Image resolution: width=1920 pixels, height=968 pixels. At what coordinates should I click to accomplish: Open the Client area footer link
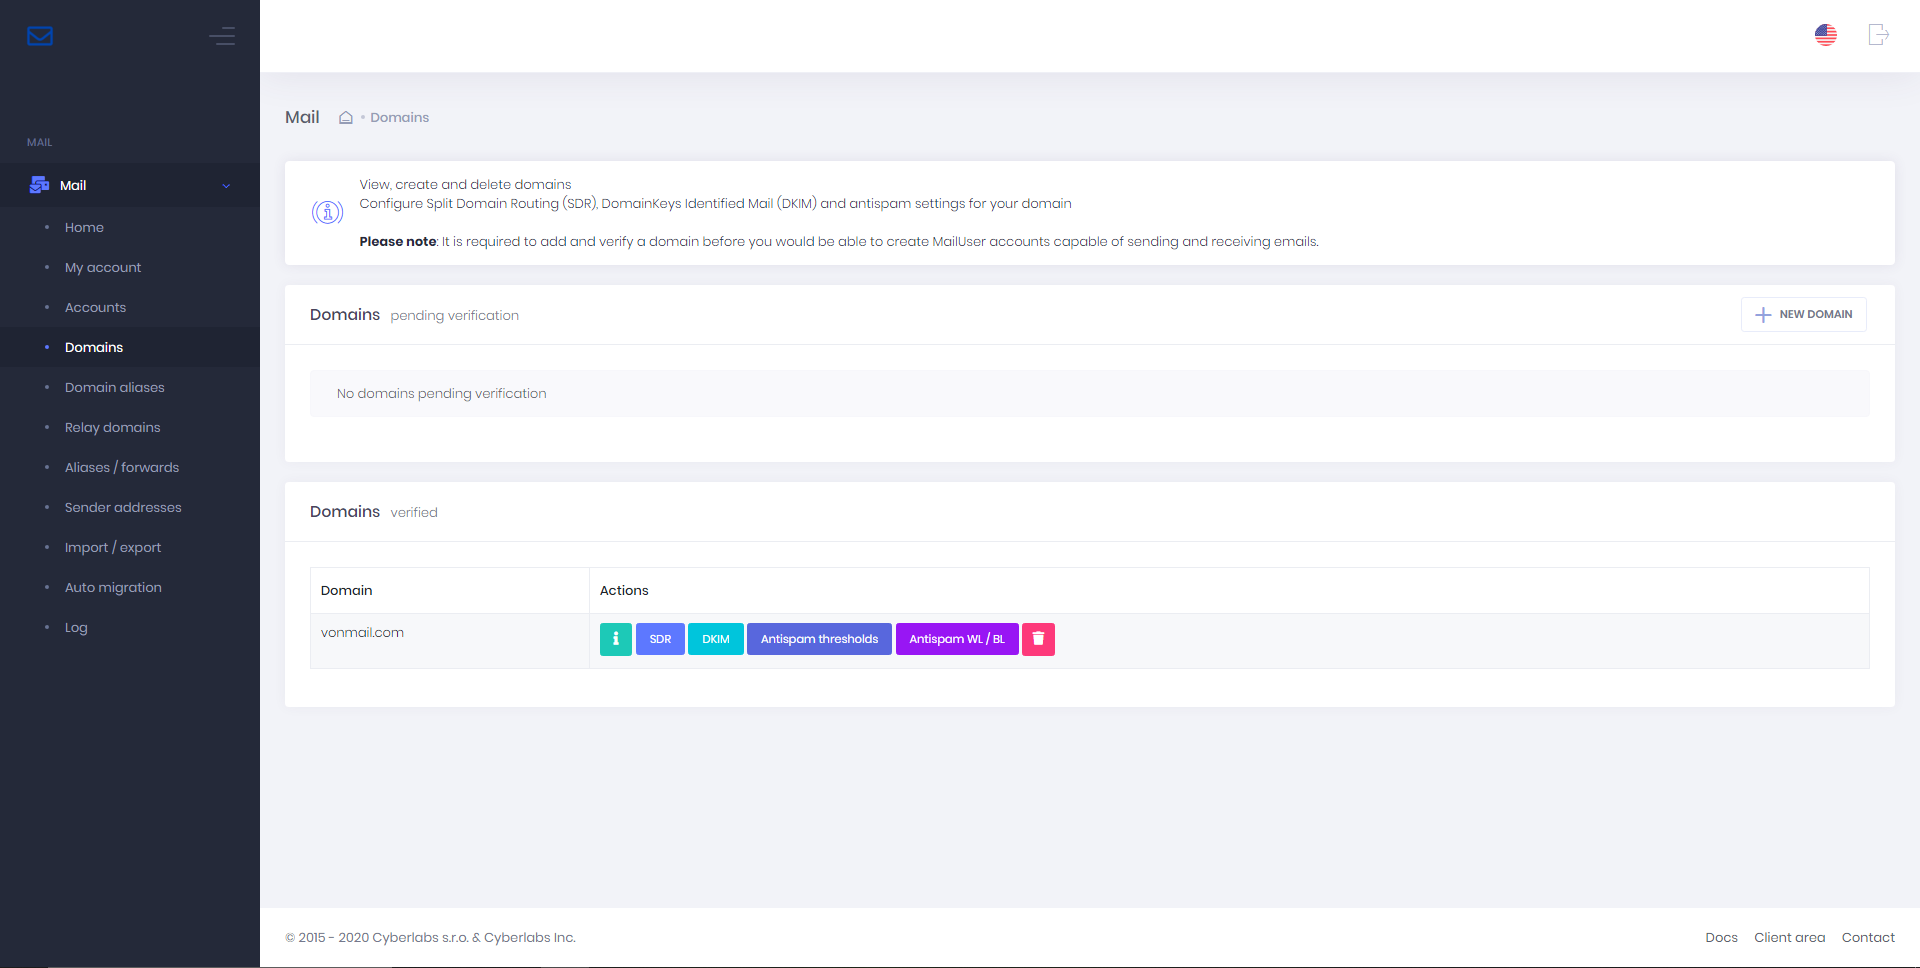[x=1789, y=937]
